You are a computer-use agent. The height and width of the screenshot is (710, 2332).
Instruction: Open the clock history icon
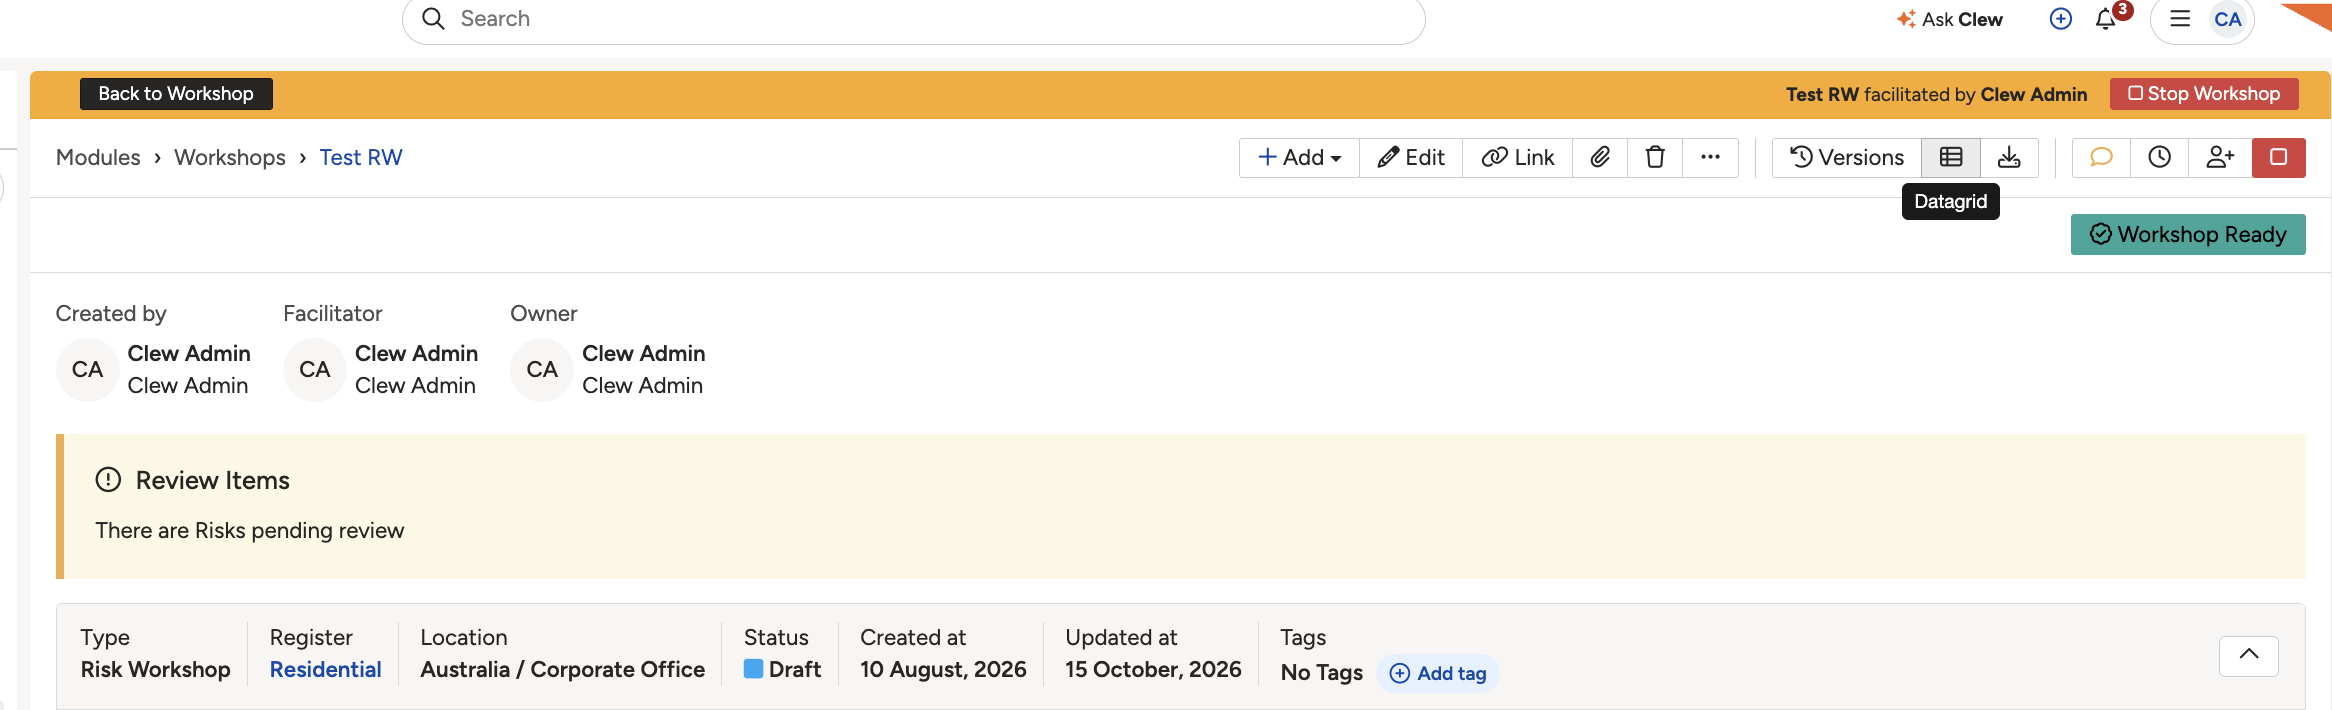point(2160,158)
